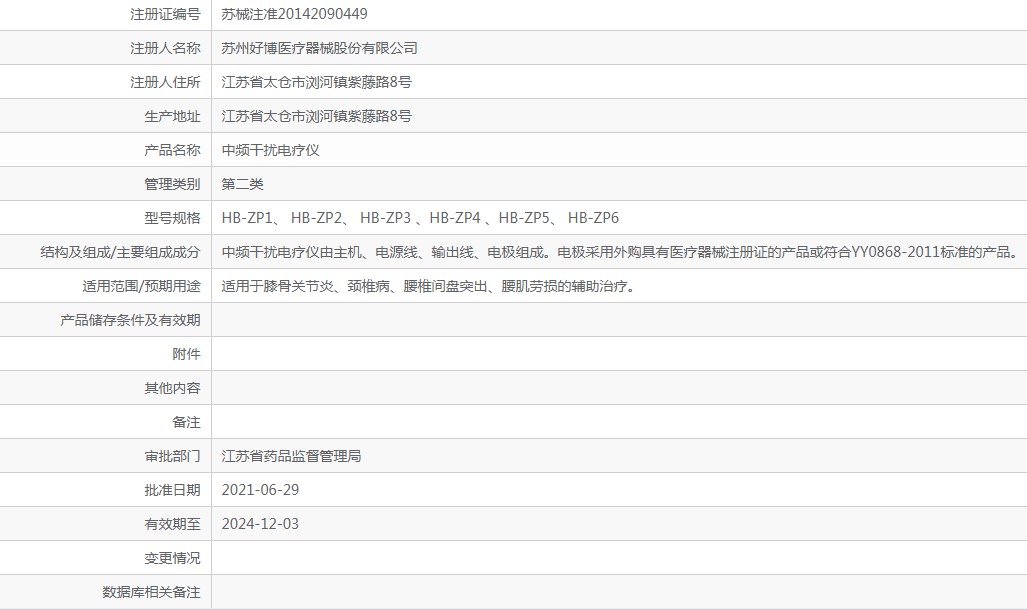The image size is (1027, 610).
Task: Click the 数据库相关备注 label
Action: click(x=151, y=592)
